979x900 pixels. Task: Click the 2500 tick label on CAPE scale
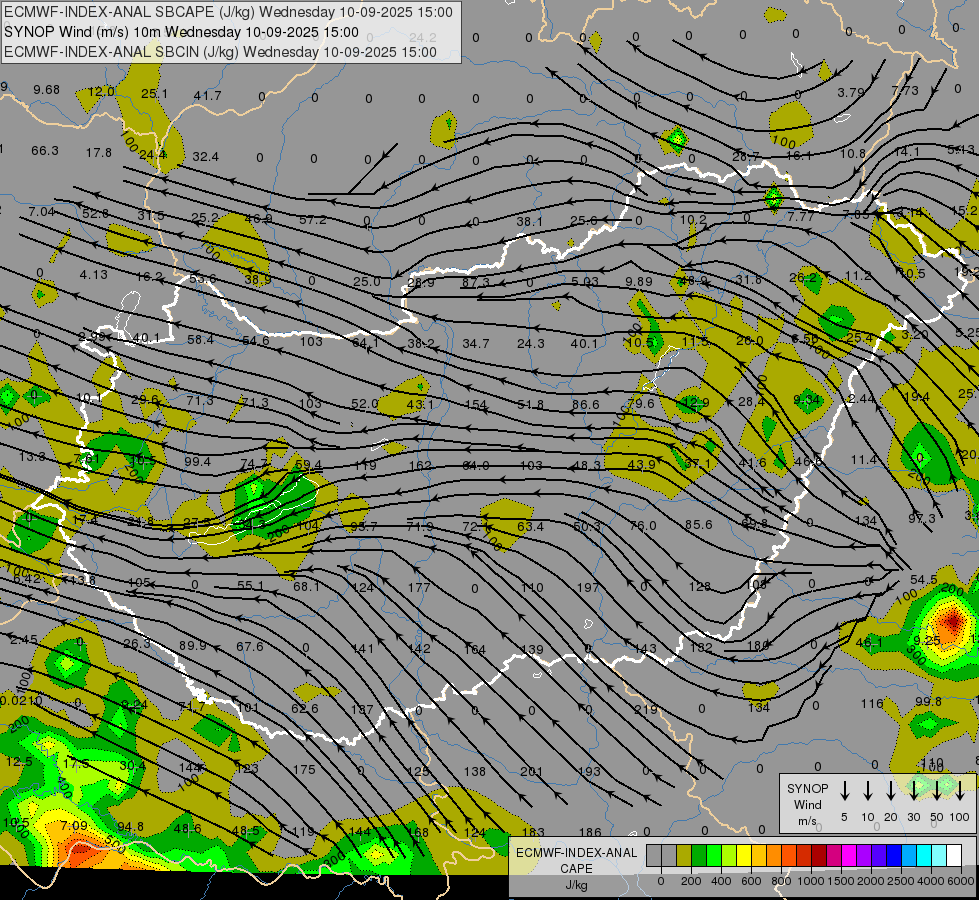[x=901, y=881]
